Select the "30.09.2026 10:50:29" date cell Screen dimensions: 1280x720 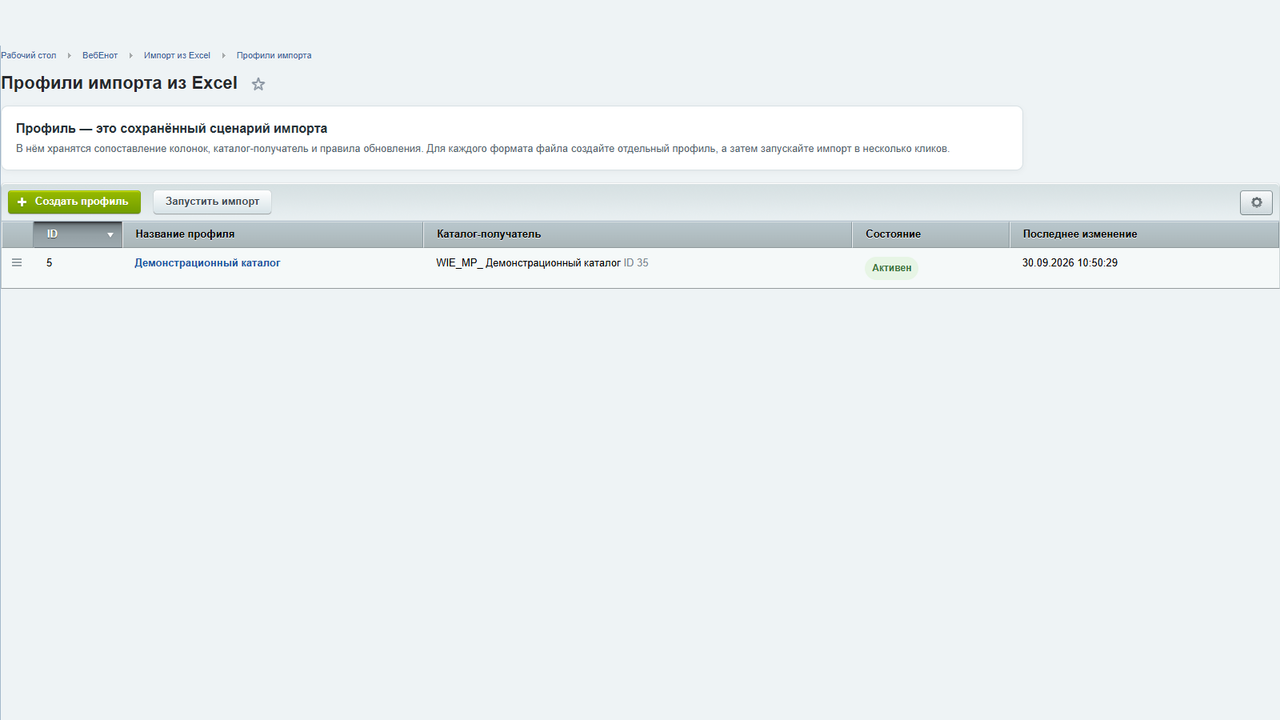coord(1070,263)
